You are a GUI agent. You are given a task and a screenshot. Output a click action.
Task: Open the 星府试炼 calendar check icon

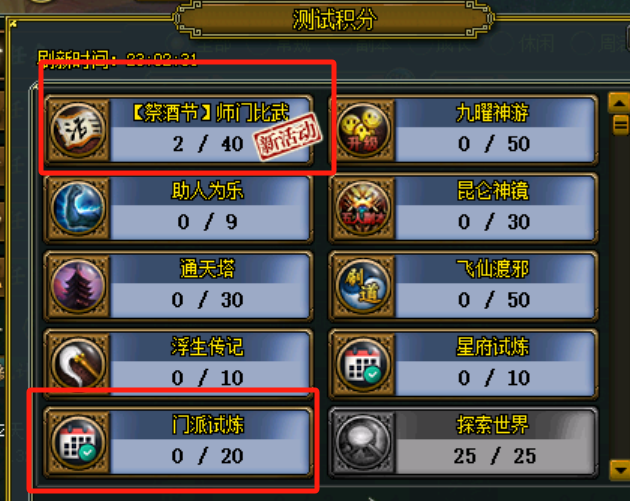click(364, 364)
